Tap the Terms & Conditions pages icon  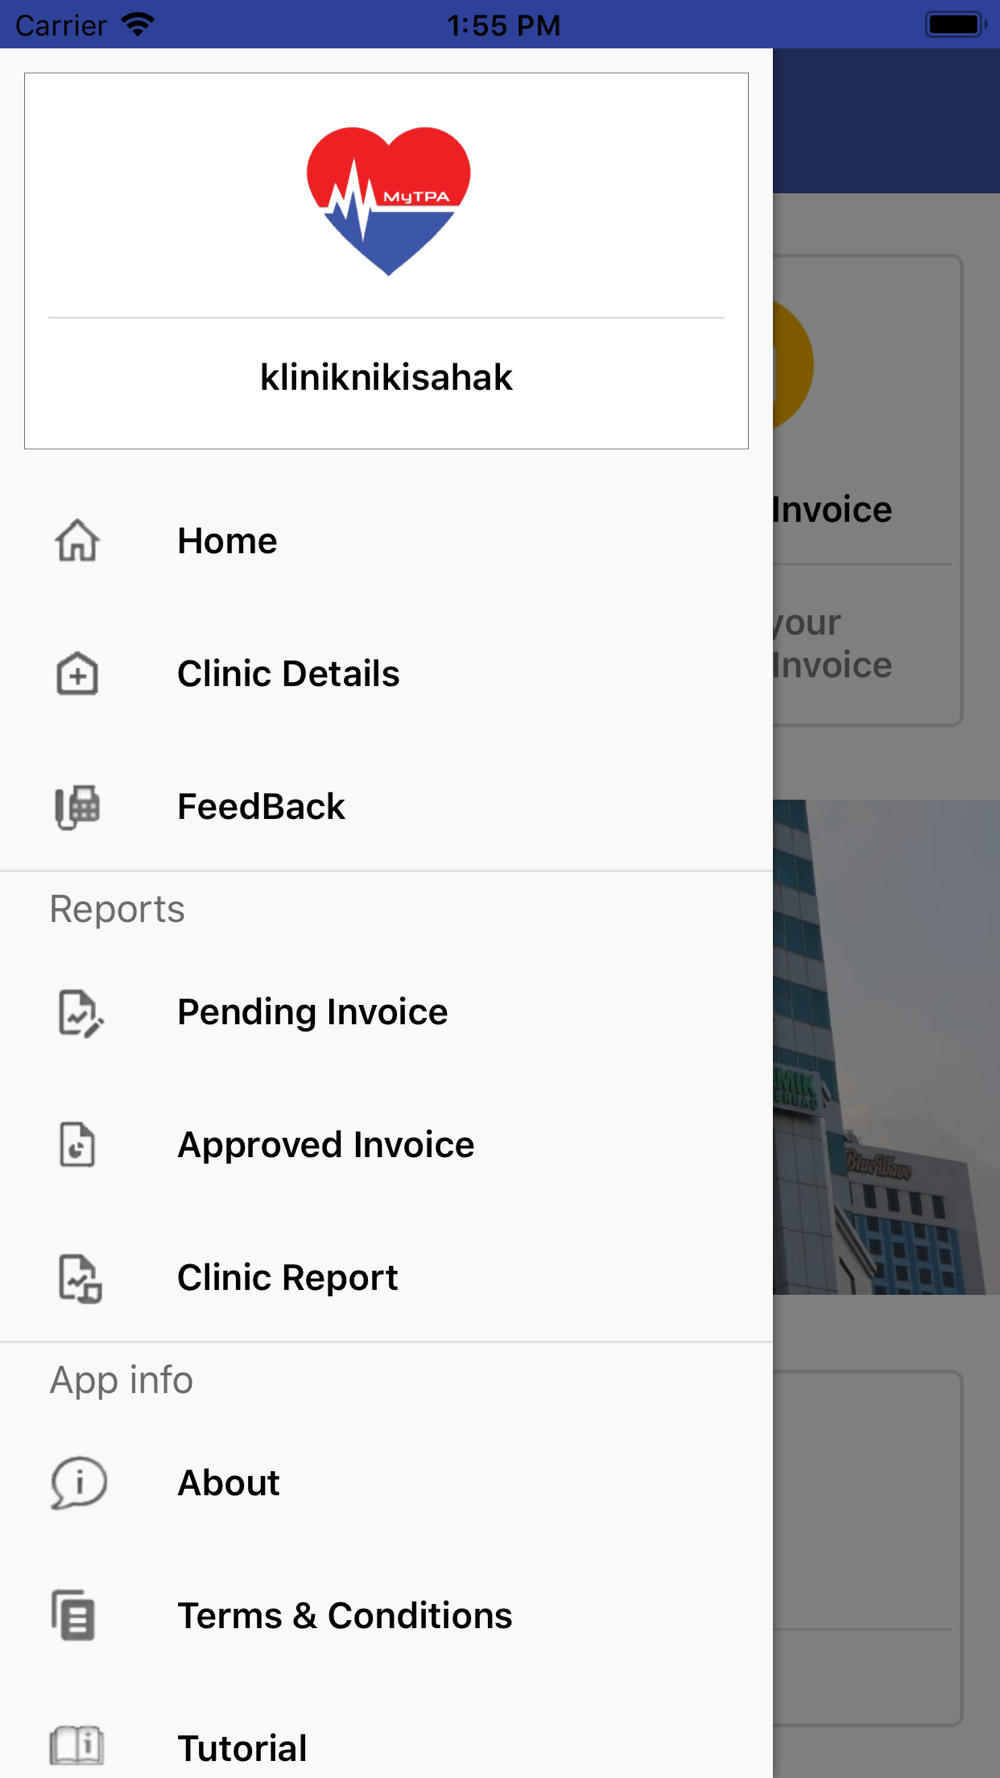pyautogui.click(x=74, y=1615)
